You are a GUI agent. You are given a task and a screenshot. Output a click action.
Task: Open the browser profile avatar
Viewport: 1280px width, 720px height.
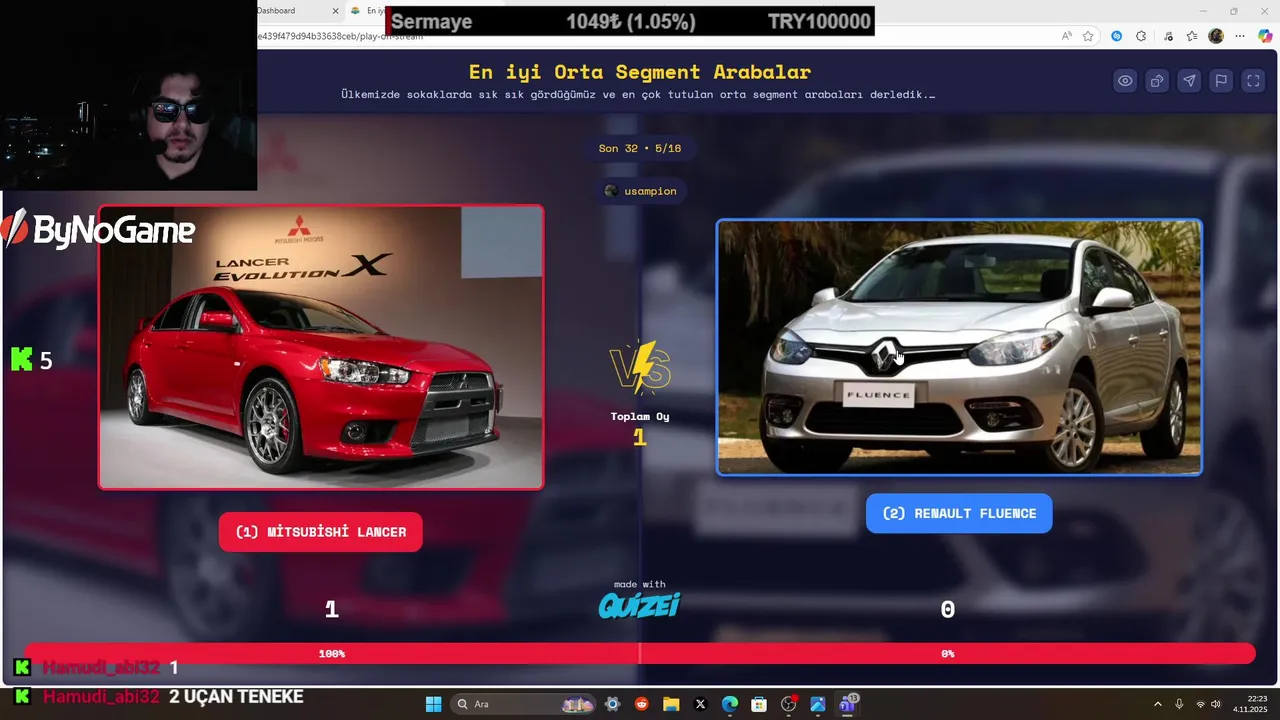coord(1216,36)
